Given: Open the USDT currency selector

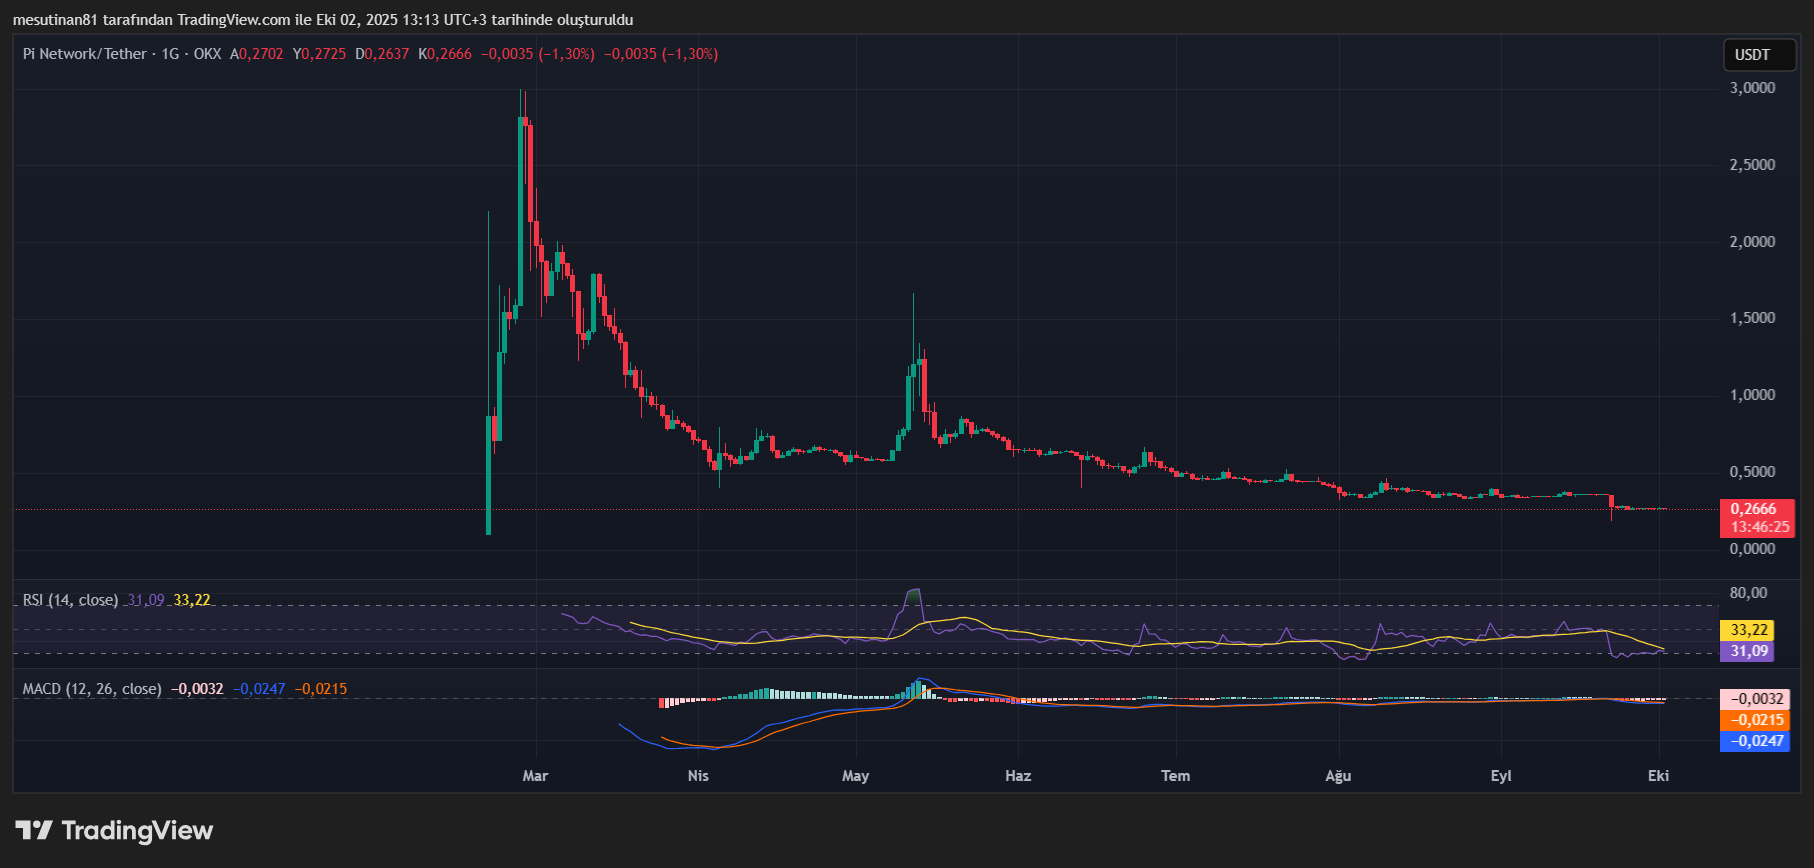Looking at the screenshot, I should (1758, 55).
